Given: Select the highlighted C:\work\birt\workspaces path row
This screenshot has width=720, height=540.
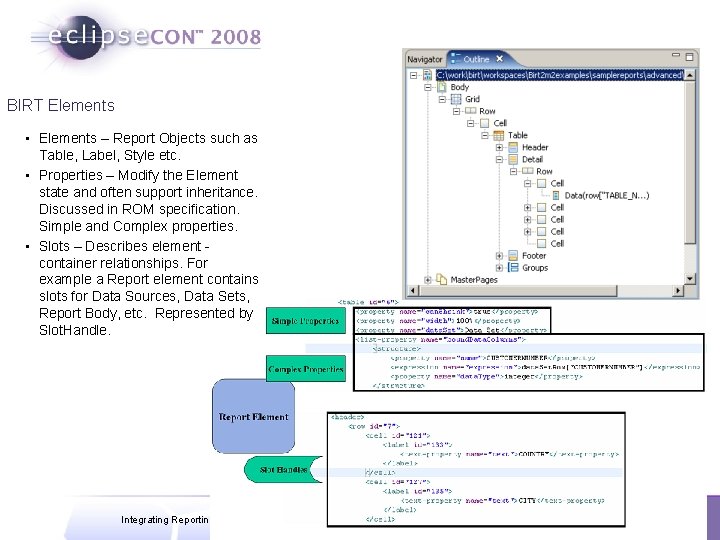Looking at the screenshot, I should click(559, 75).
